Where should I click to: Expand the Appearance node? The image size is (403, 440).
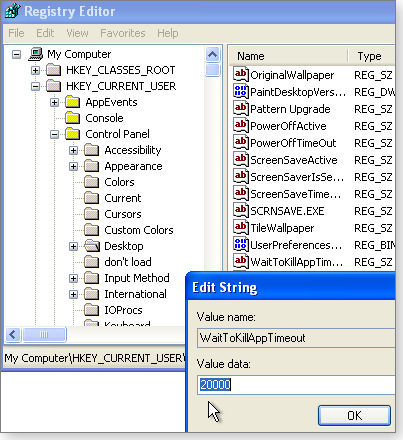point(73,166)
